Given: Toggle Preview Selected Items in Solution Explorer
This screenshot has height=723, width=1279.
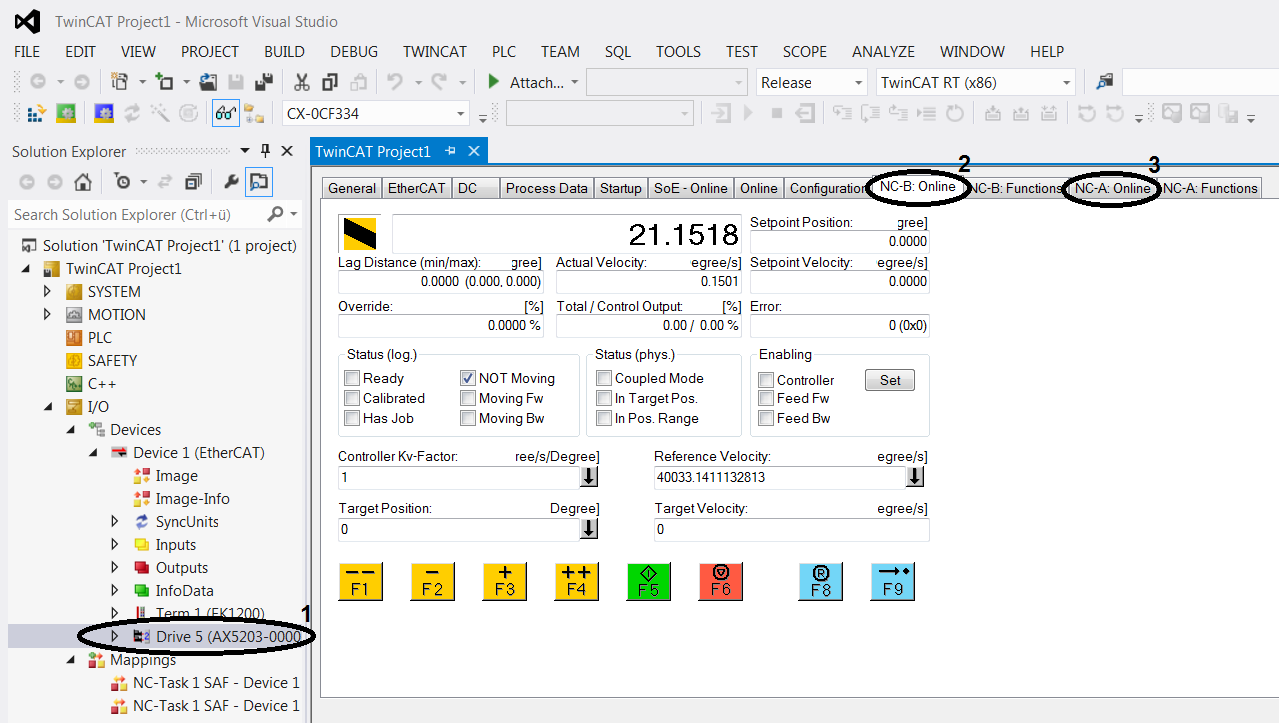Looking at the screenshot, I should point(259,182).
